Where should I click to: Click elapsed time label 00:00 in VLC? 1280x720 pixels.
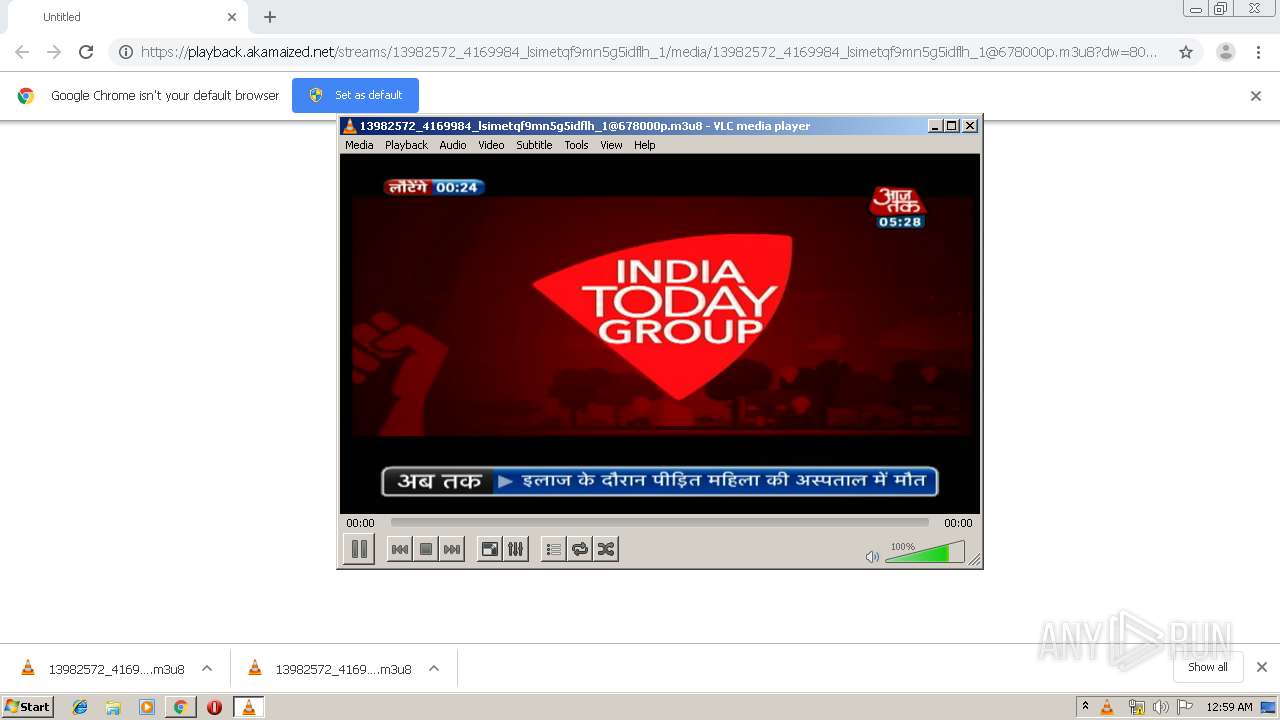pos(361,523)
